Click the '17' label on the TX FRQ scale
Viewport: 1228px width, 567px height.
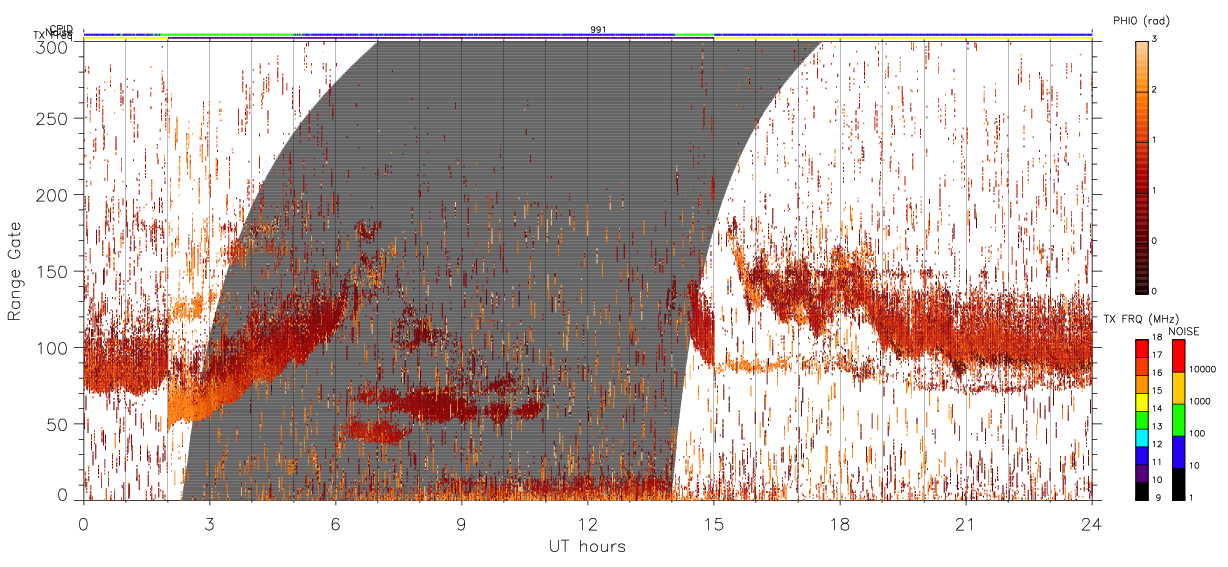tap(1157, 355)
